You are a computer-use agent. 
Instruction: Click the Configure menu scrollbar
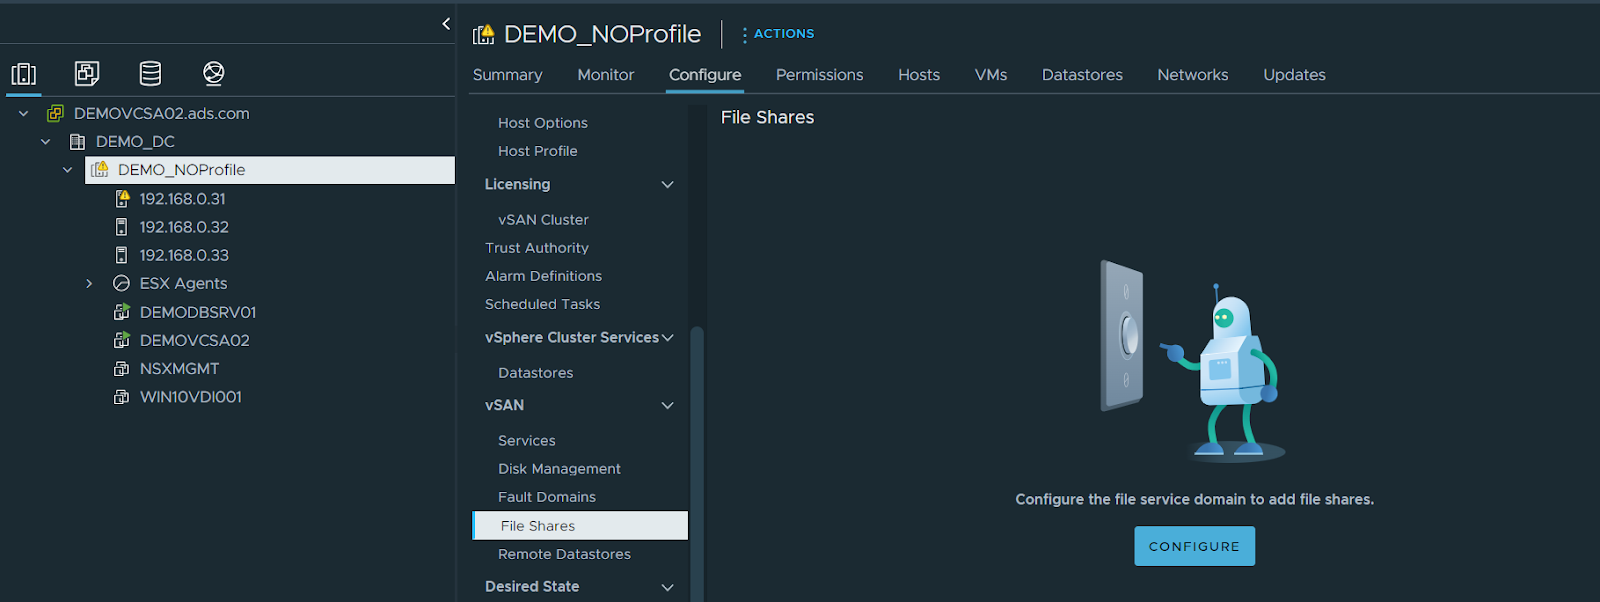pos(697,464)
